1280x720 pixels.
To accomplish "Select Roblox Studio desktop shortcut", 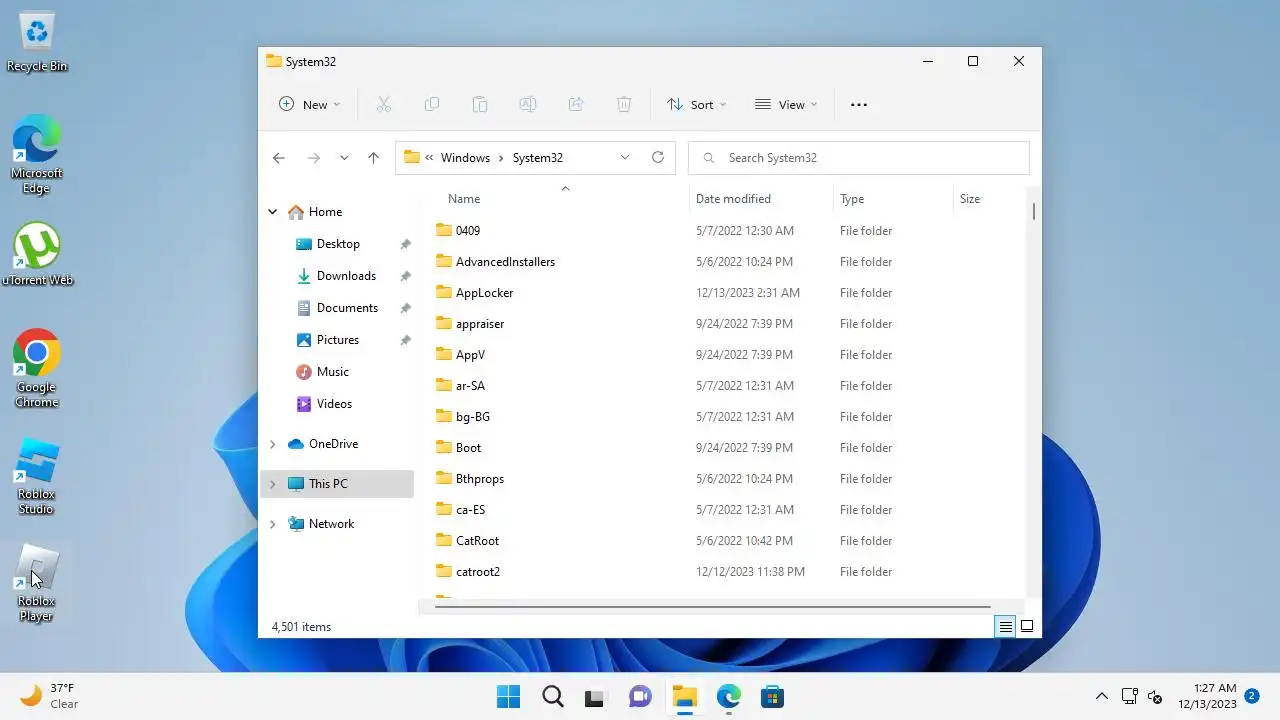I will coord(37,476).
